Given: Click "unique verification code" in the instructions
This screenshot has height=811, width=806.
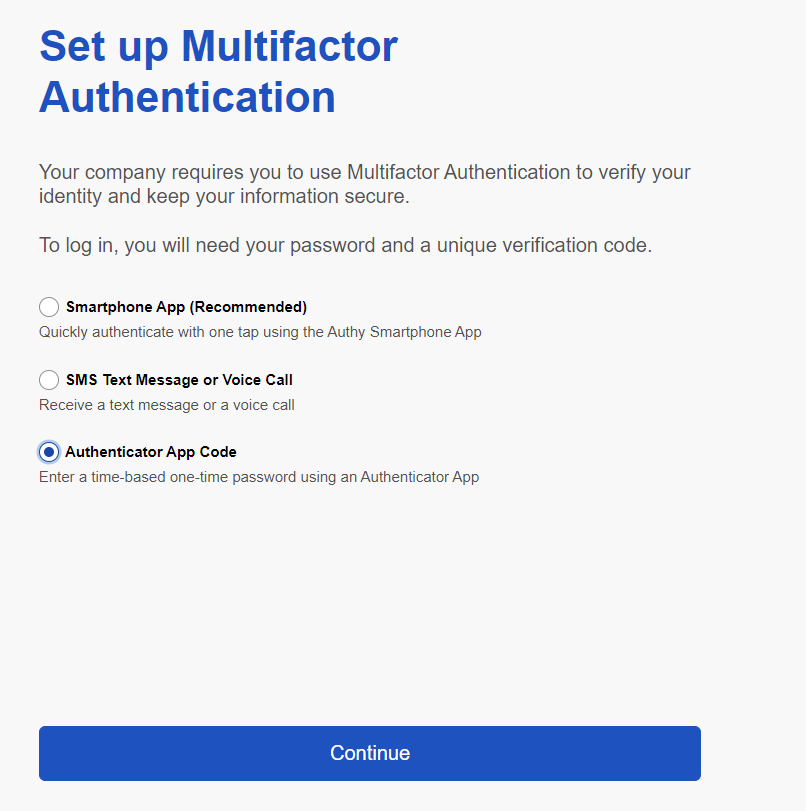Looking at the screenshot, I should (x=543, y=245).
